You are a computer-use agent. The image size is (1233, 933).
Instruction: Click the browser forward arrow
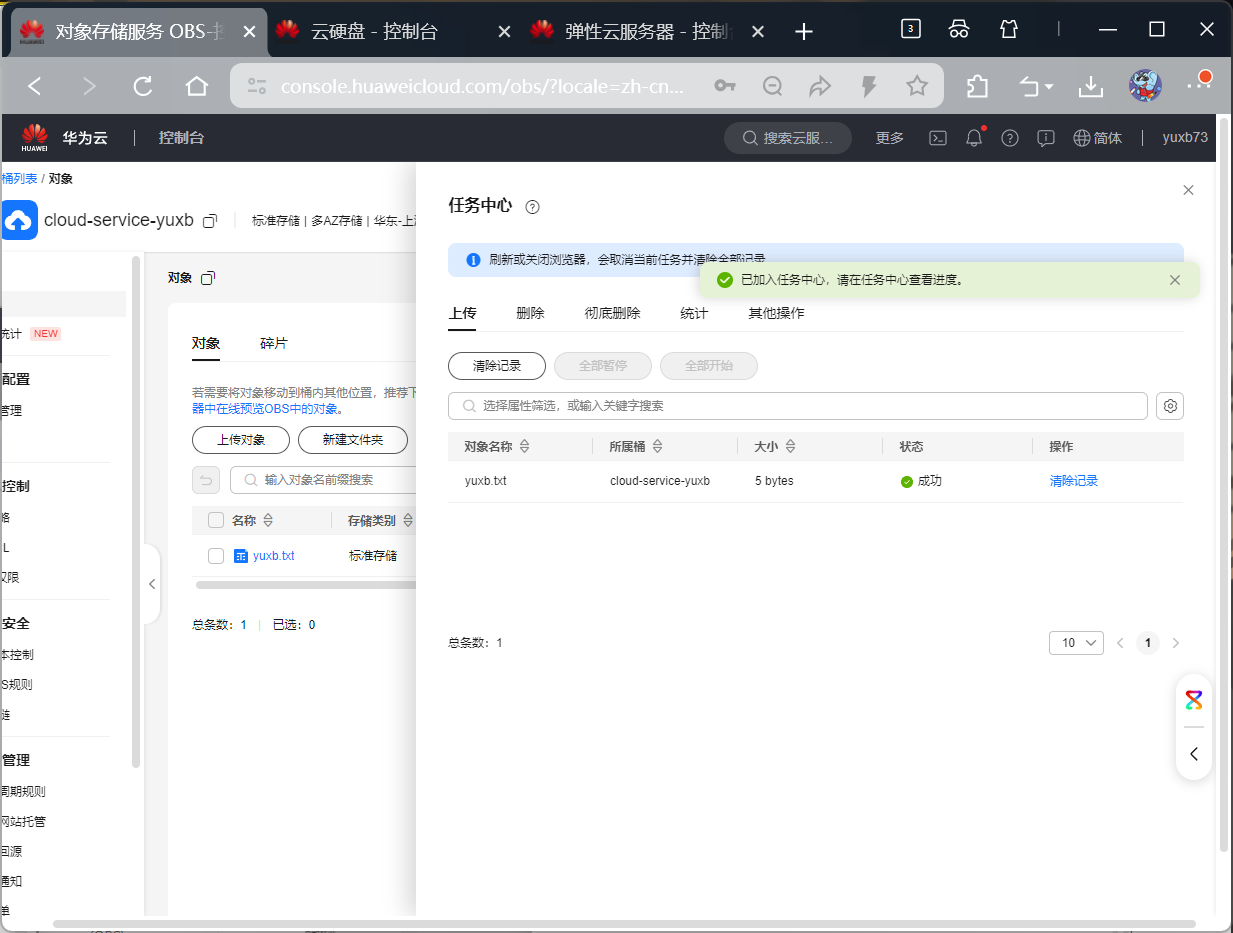pyautogui.click(x=89, y=87)
